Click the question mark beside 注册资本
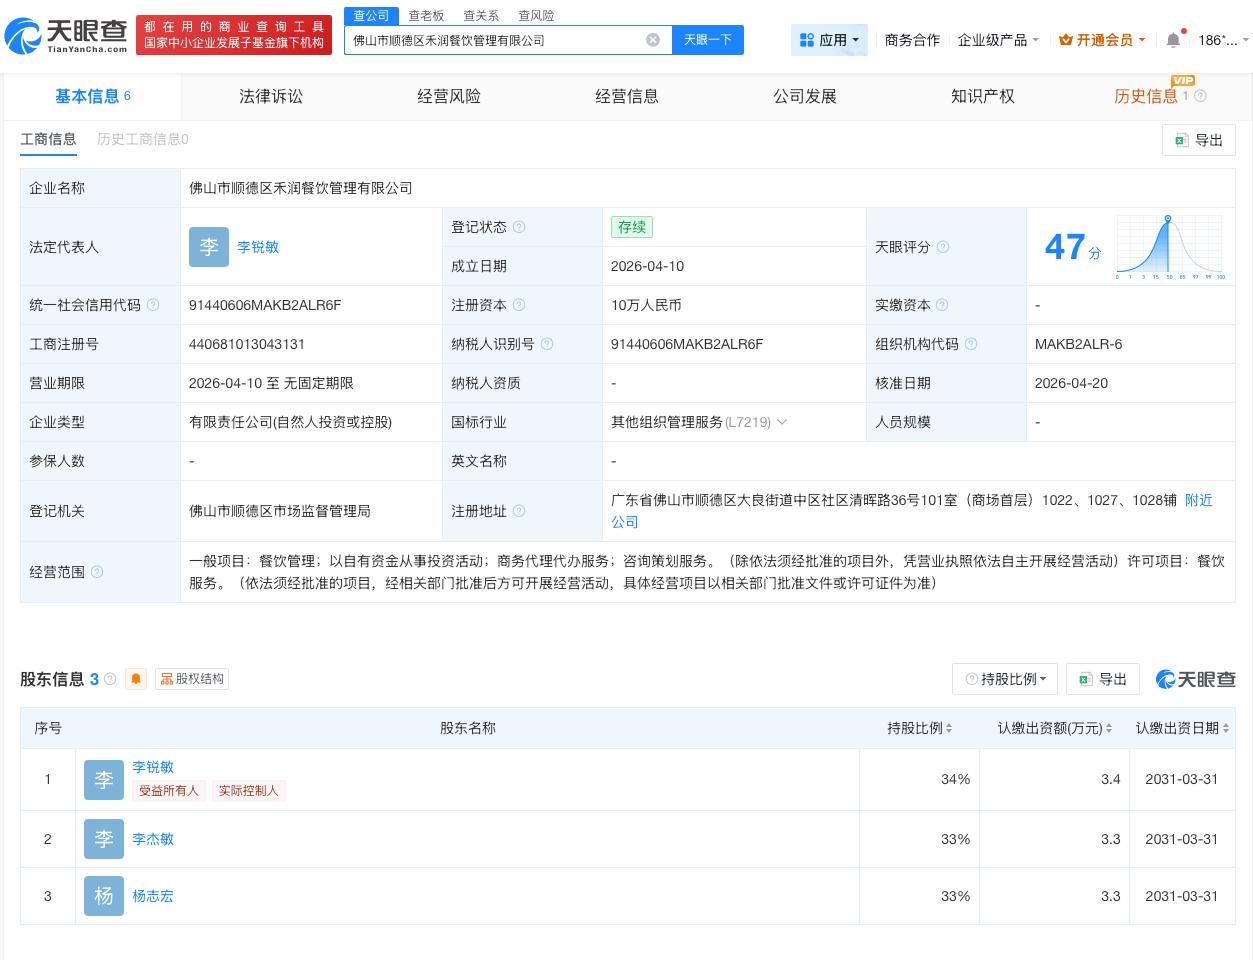Viewport: 1253px width, 960px height. pos(521,305)
